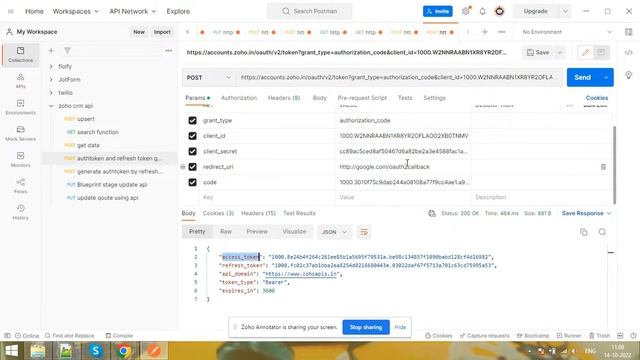The width and height of the screenshot is (640, 360).
Task: Open the APIs sidebar section
Action: tap(20, 80)
